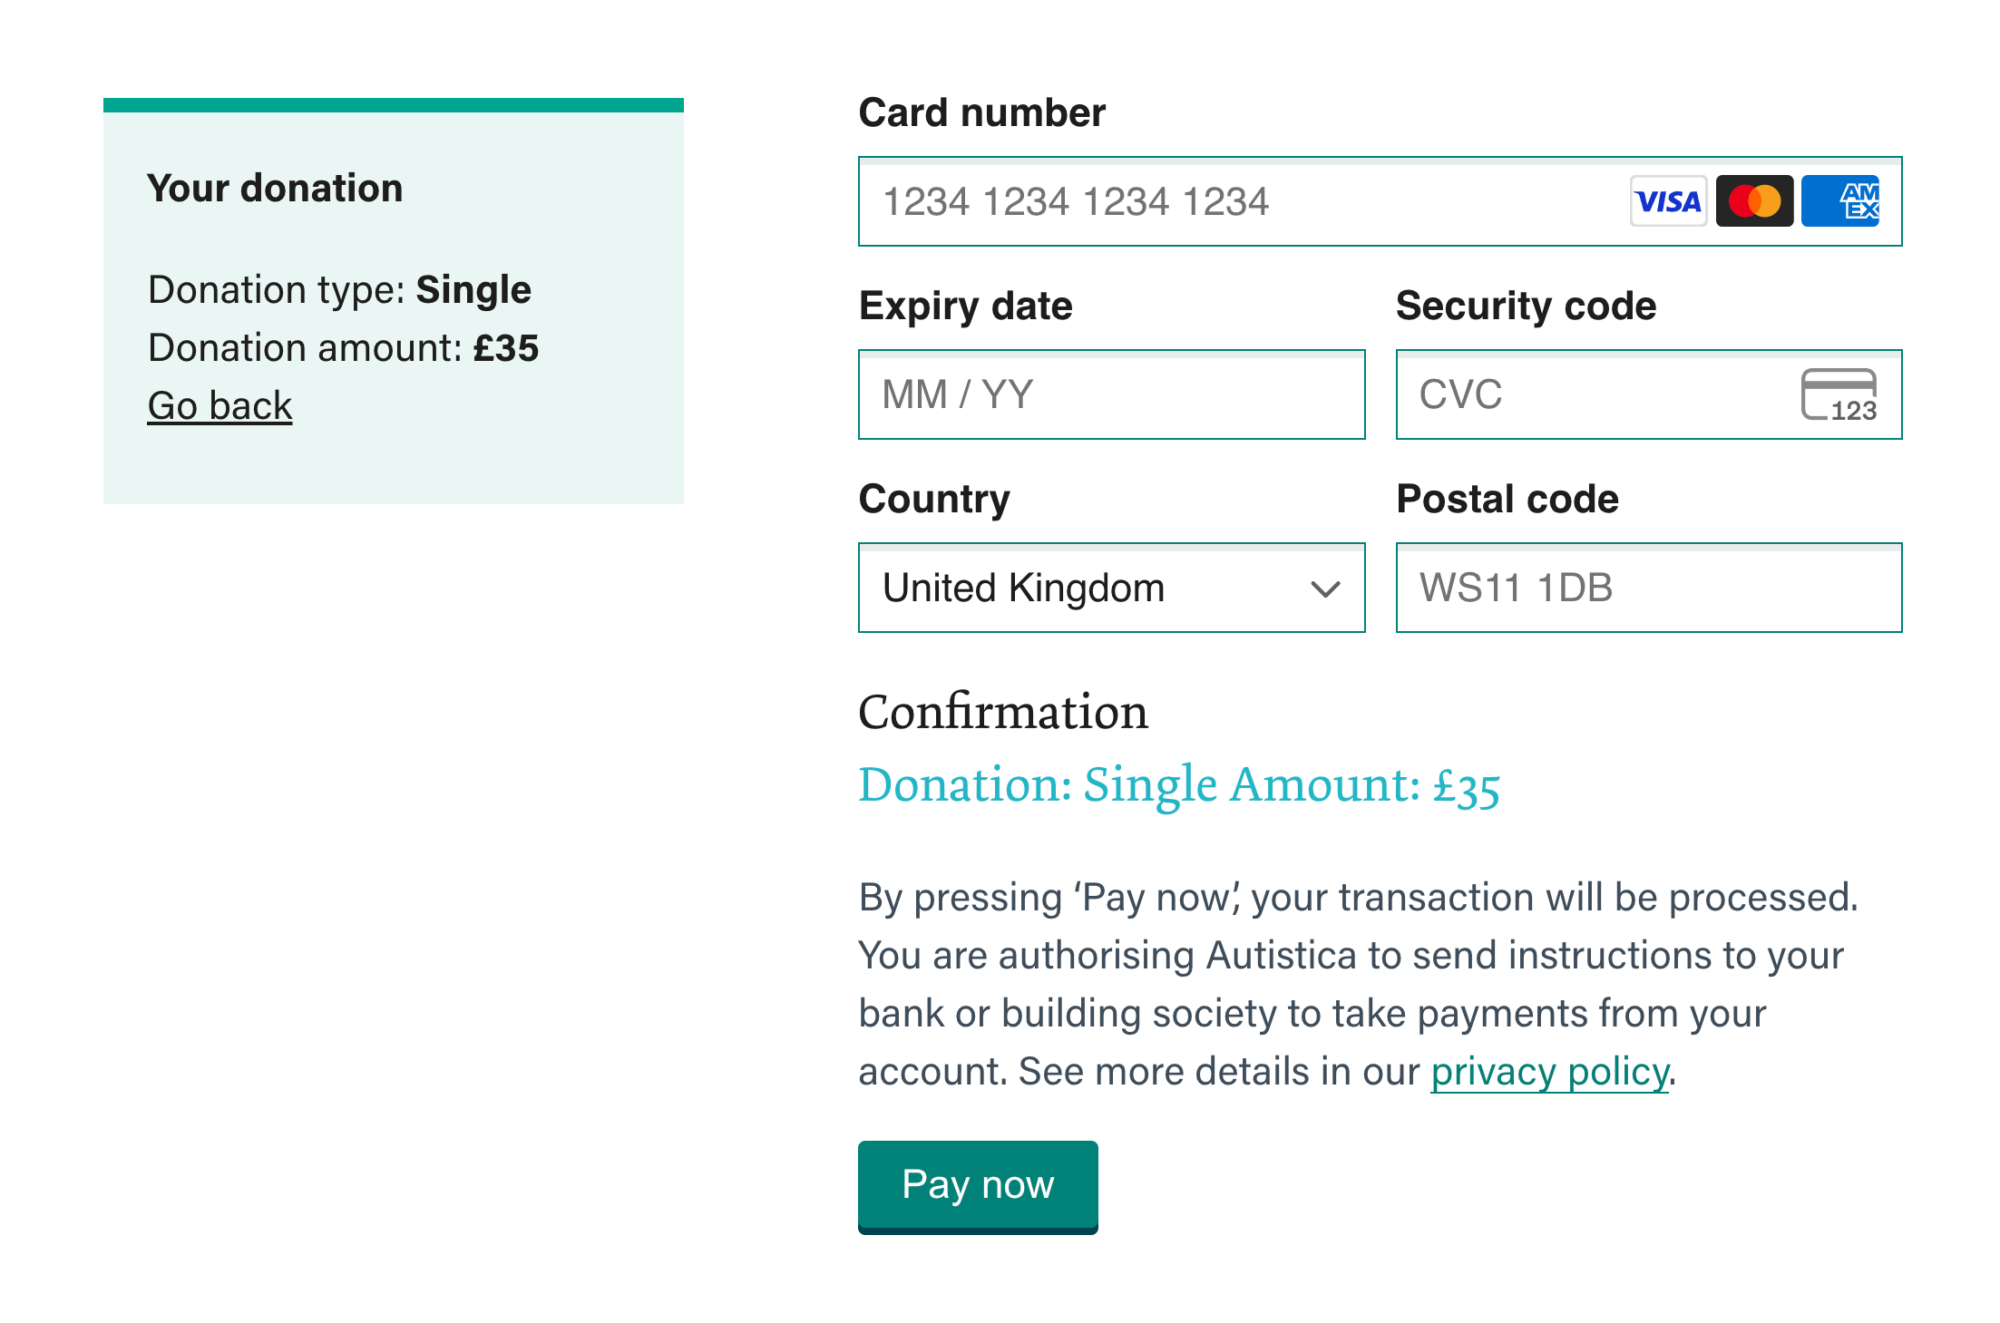Viewport: 2000px width, 1323px height.
Task: Click the Card number label
Action: click(981, 112)
